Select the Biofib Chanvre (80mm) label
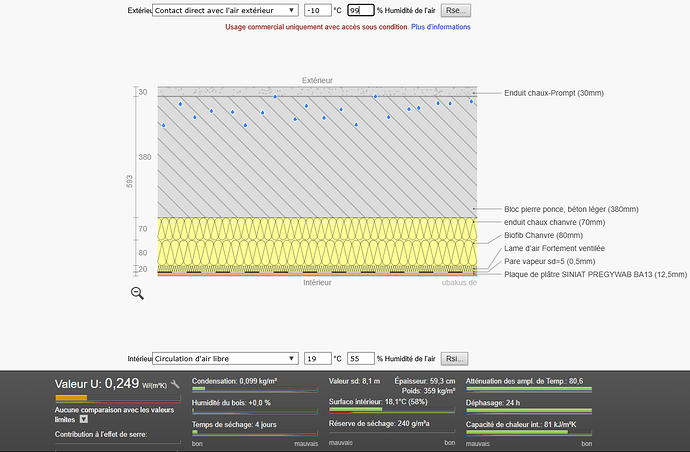The height and width of the screenshot is (452, 690). (x=543, y=235)
